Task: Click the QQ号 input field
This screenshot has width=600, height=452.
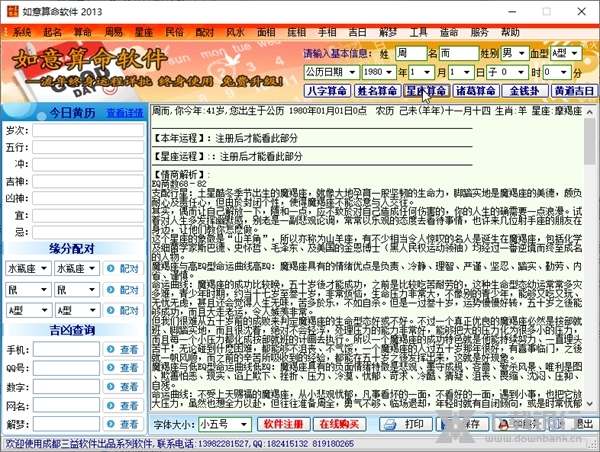Action: (x=67, y=368)
